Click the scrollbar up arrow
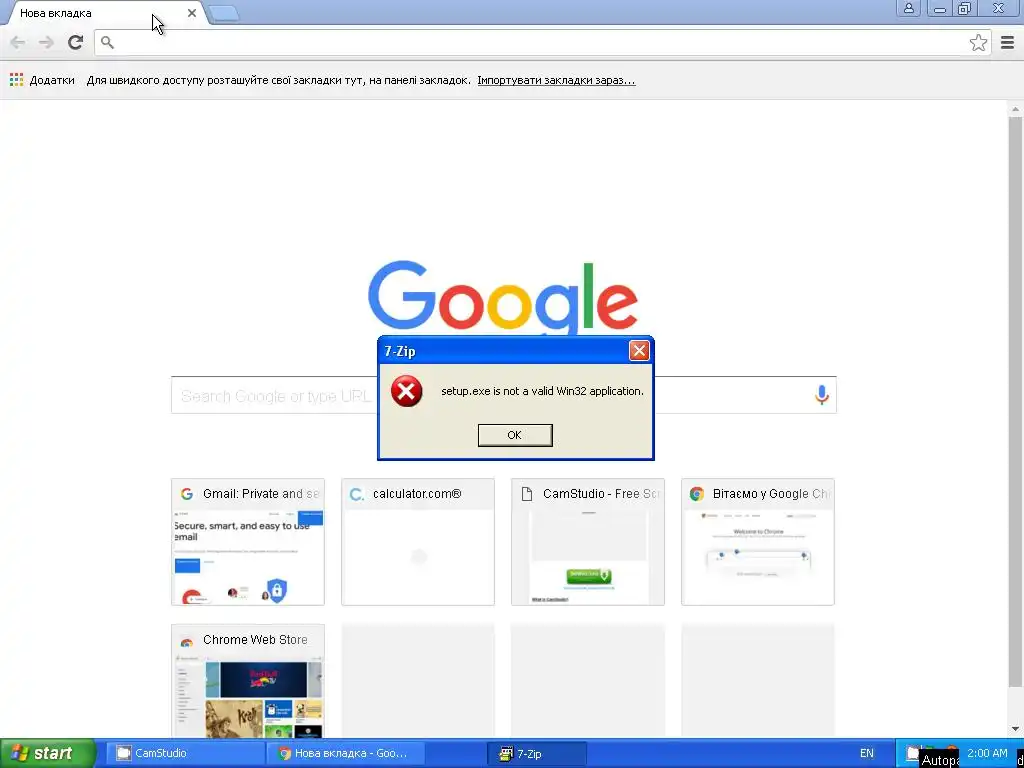Screen dimensions: 1024x768 (1015, 110)
